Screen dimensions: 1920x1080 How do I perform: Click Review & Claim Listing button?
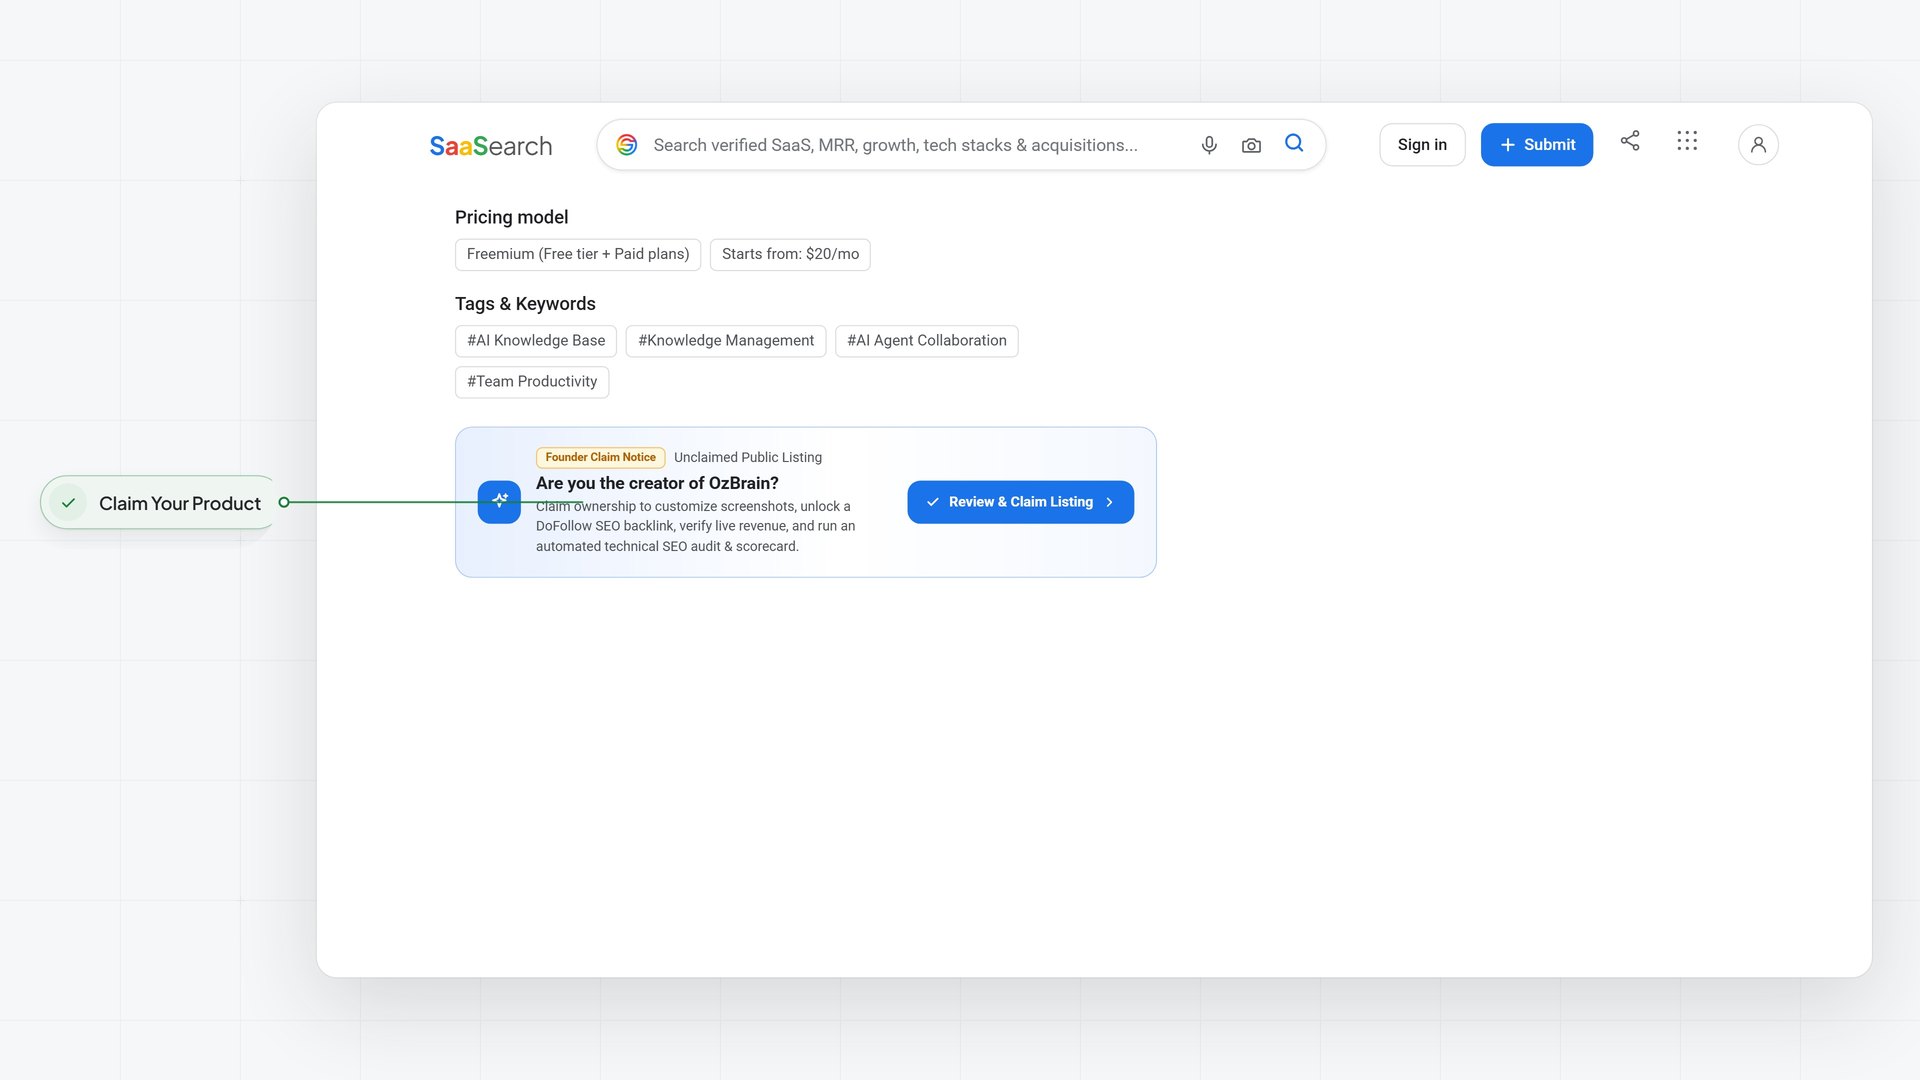pyautogui.click(x=1020, y=502)
